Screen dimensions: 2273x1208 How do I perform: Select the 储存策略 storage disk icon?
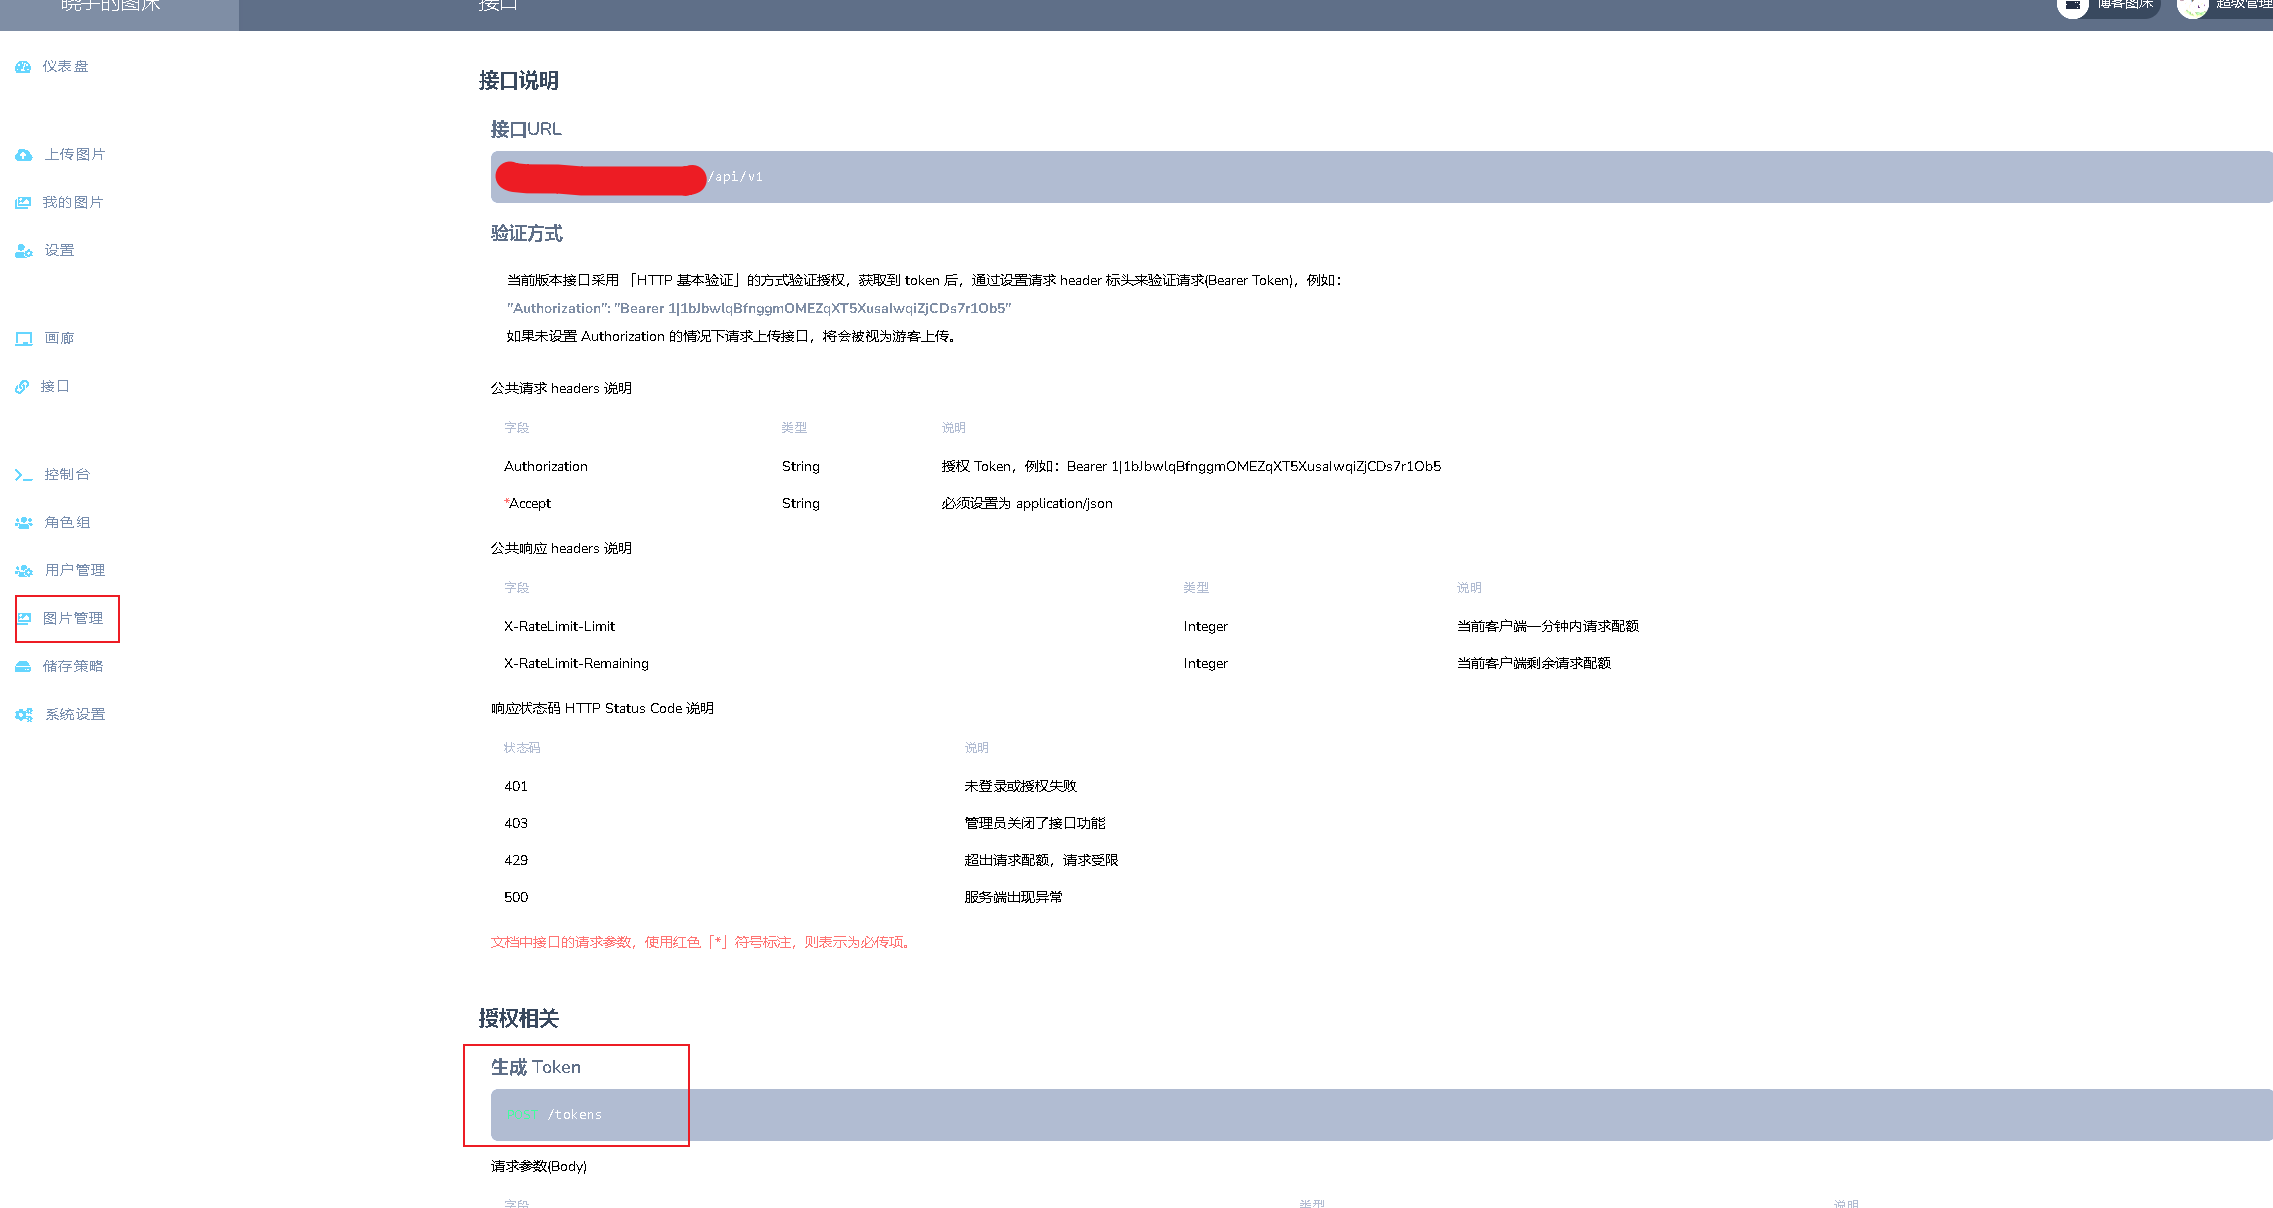[x=23, y=666]
